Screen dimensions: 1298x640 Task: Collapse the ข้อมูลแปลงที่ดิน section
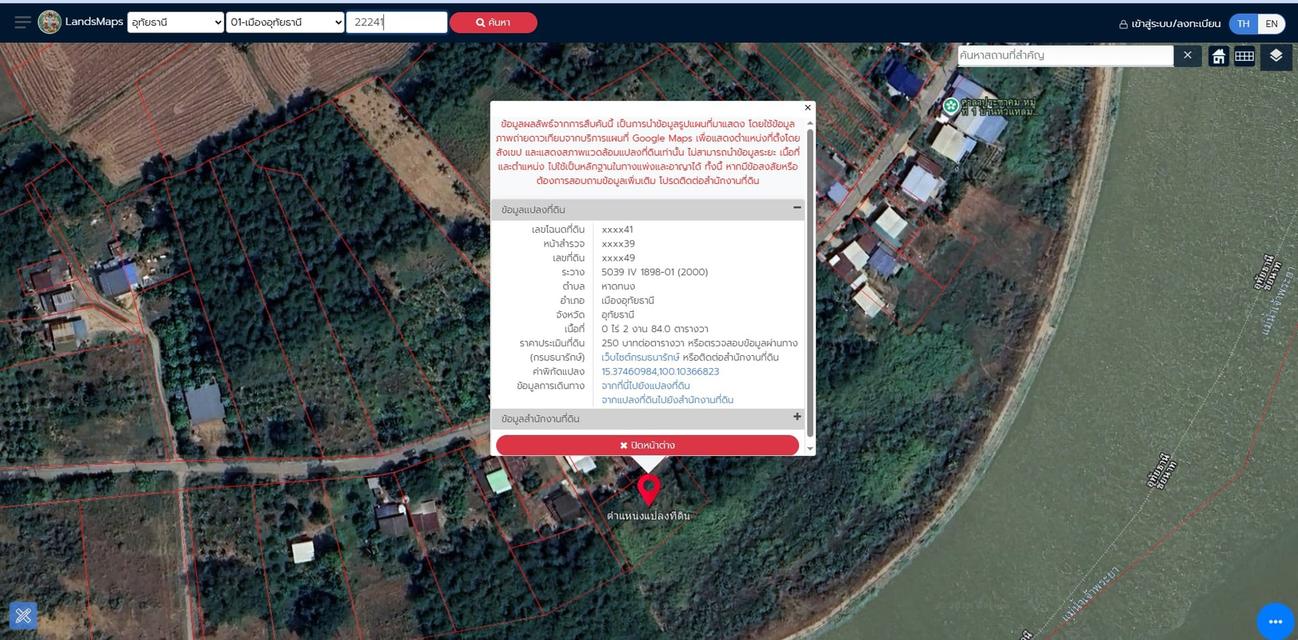point(797,208)
